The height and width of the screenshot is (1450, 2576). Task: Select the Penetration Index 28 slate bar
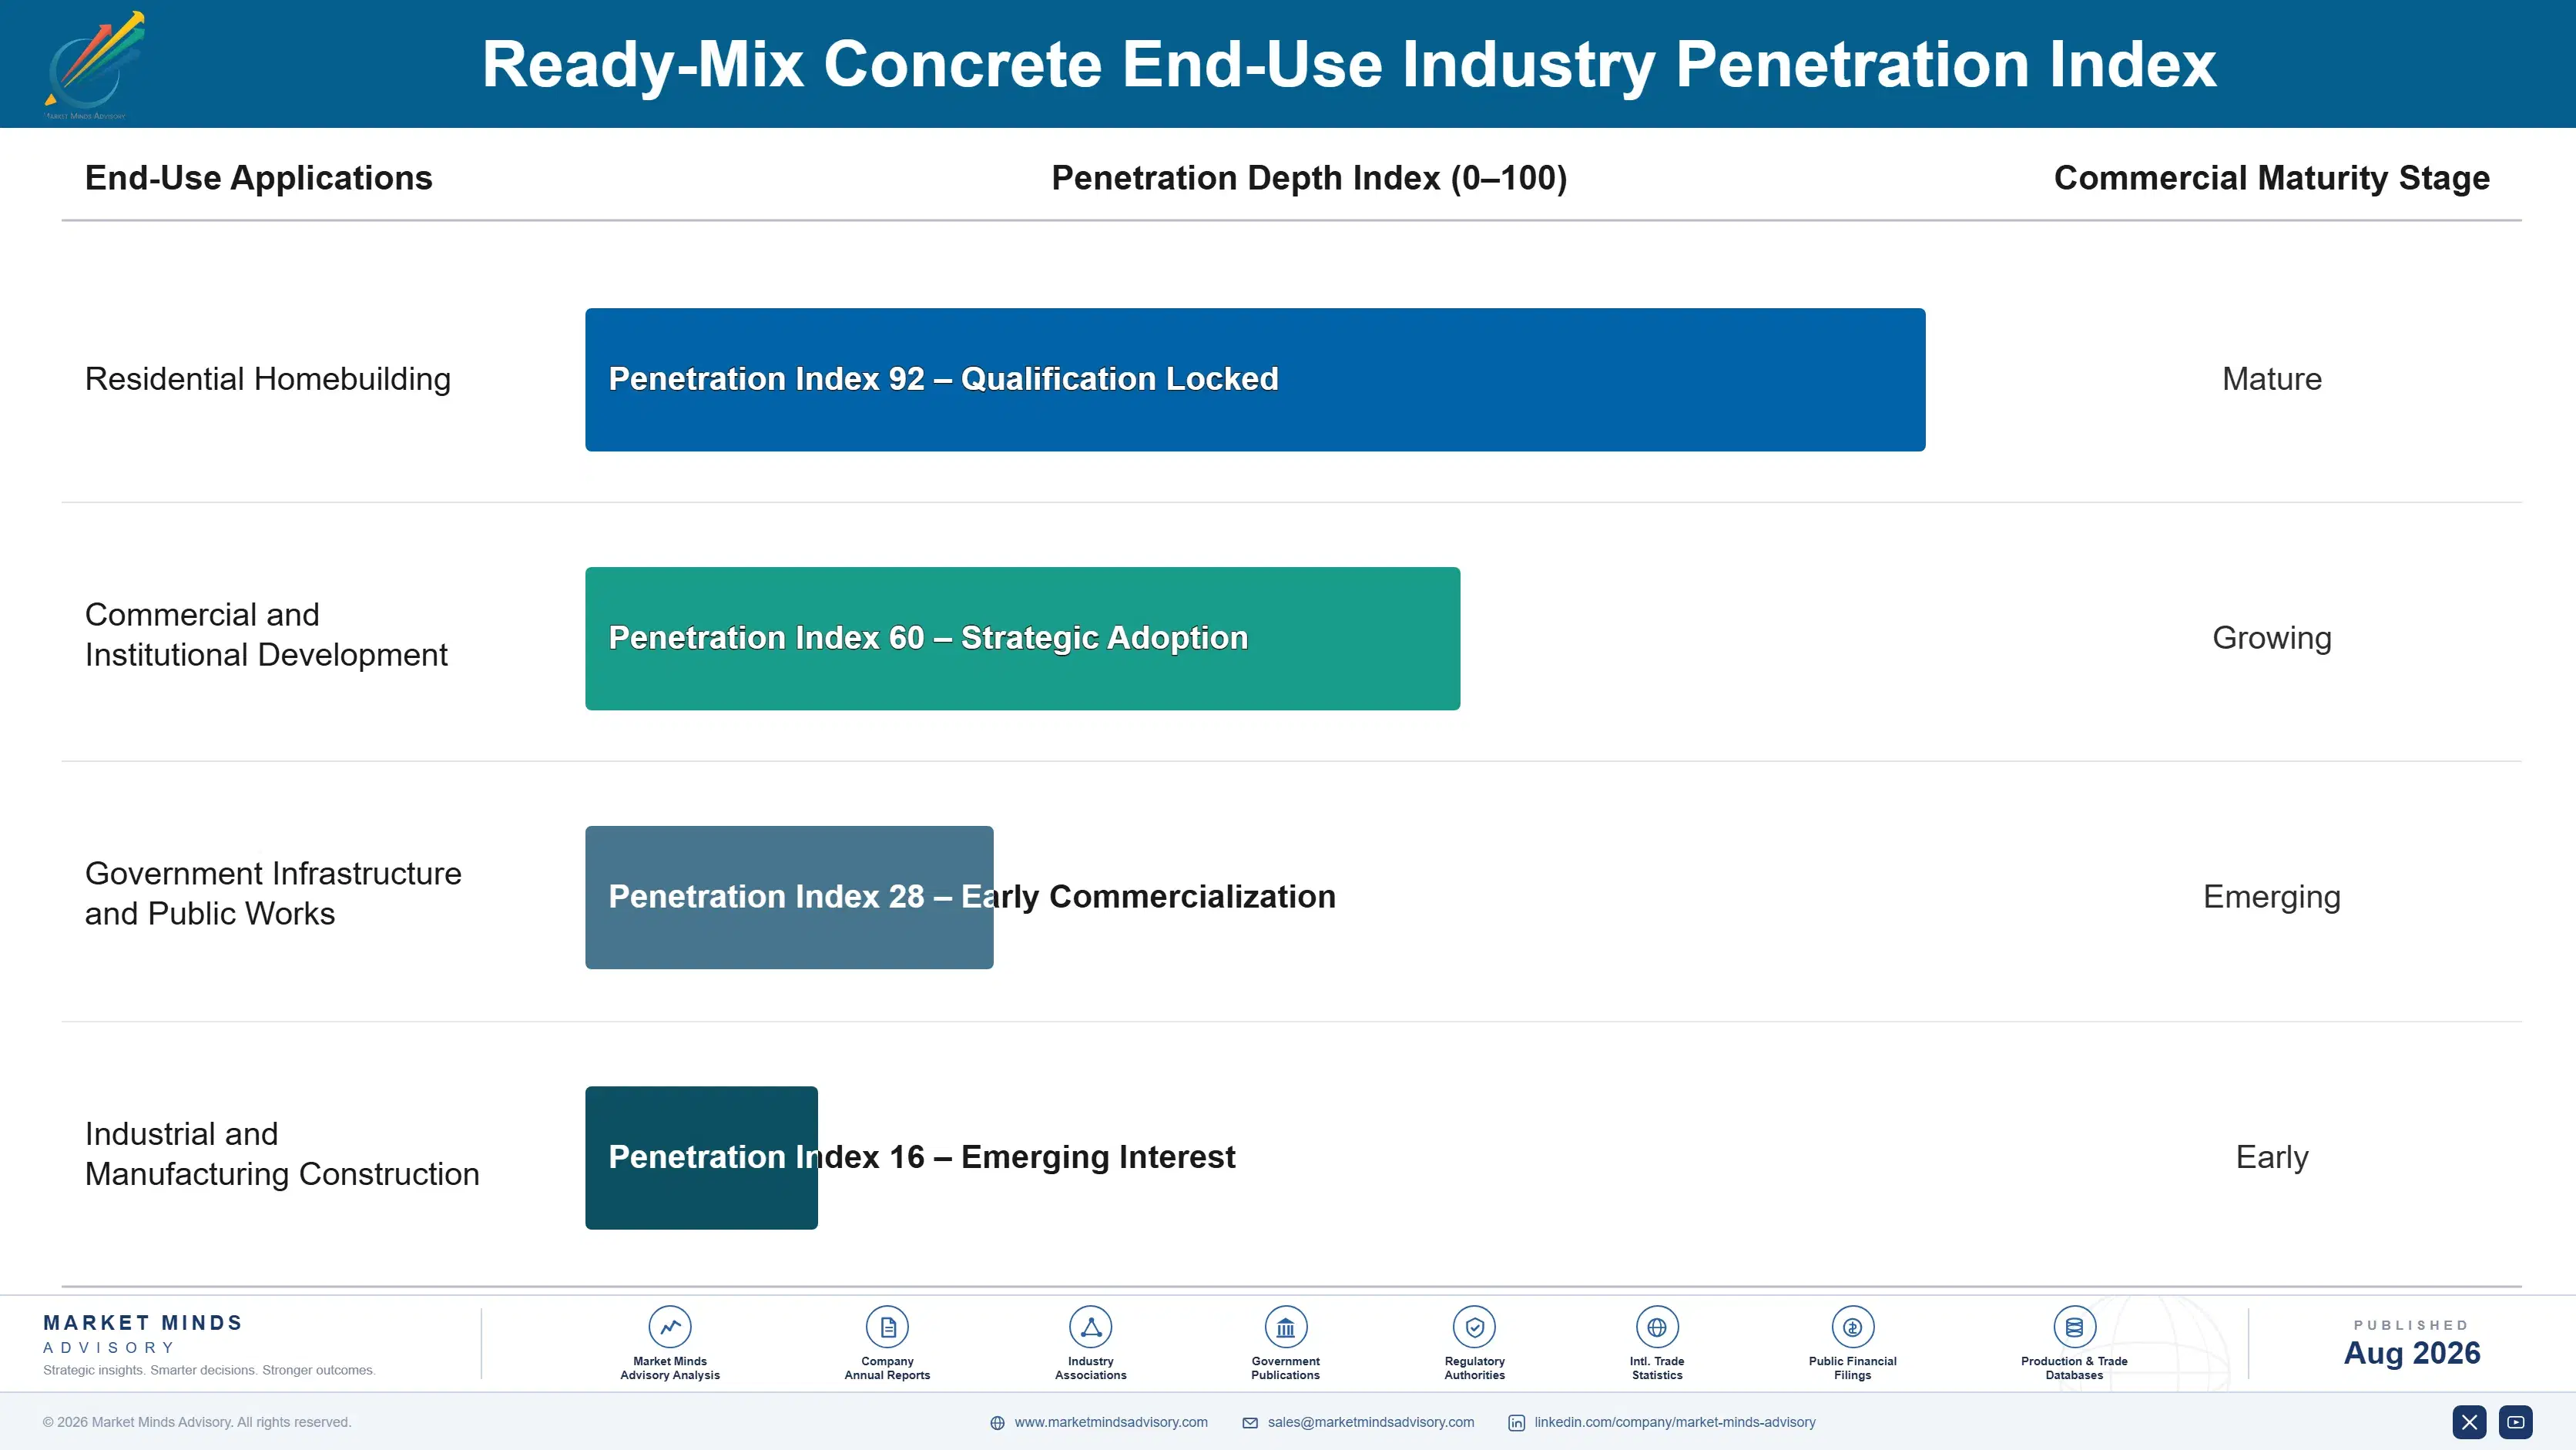pos(789,897)
